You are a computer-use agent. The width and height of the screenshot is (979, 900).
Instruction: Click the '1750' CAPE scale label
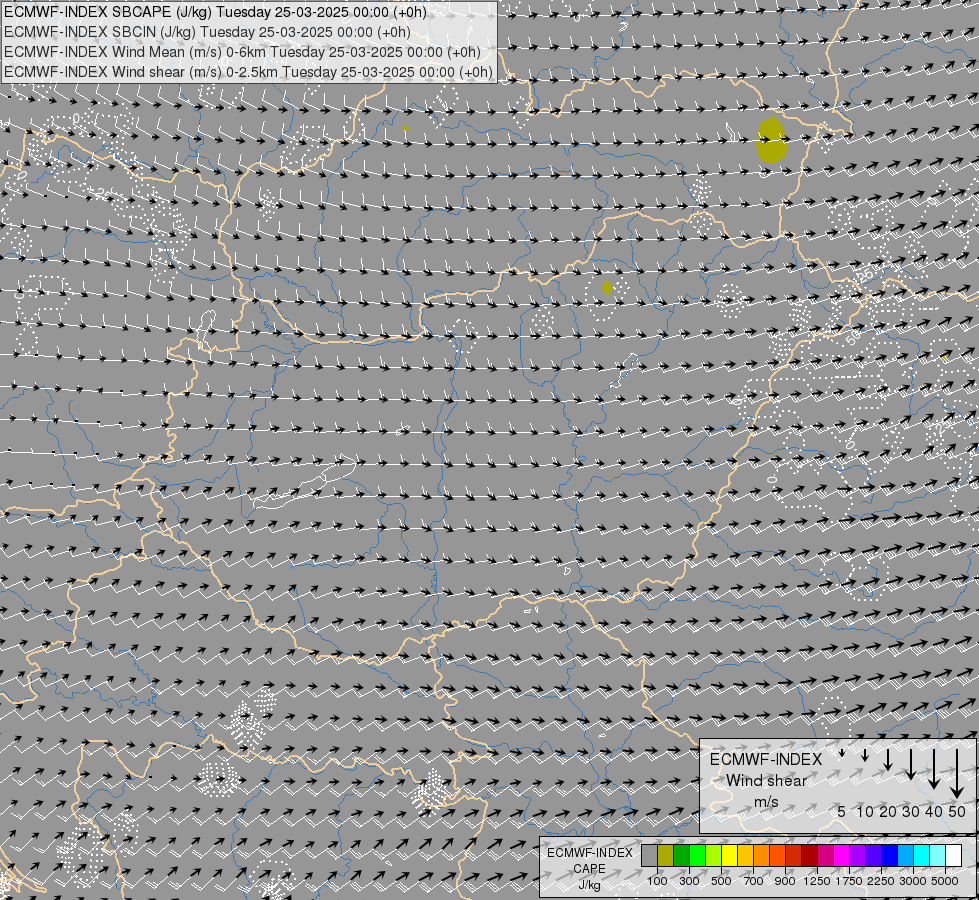[849, 881]
